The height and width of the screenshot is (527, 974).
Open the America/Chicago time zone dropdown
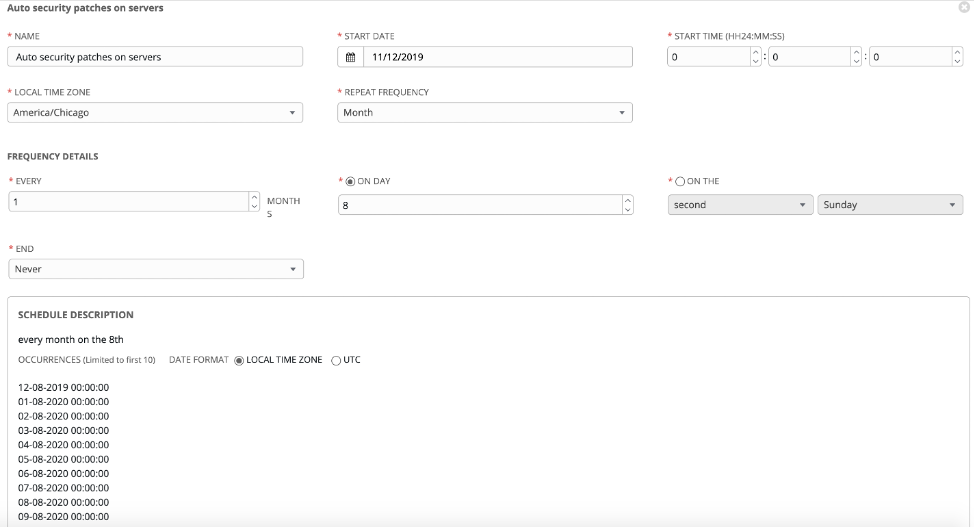pos(155,112)
